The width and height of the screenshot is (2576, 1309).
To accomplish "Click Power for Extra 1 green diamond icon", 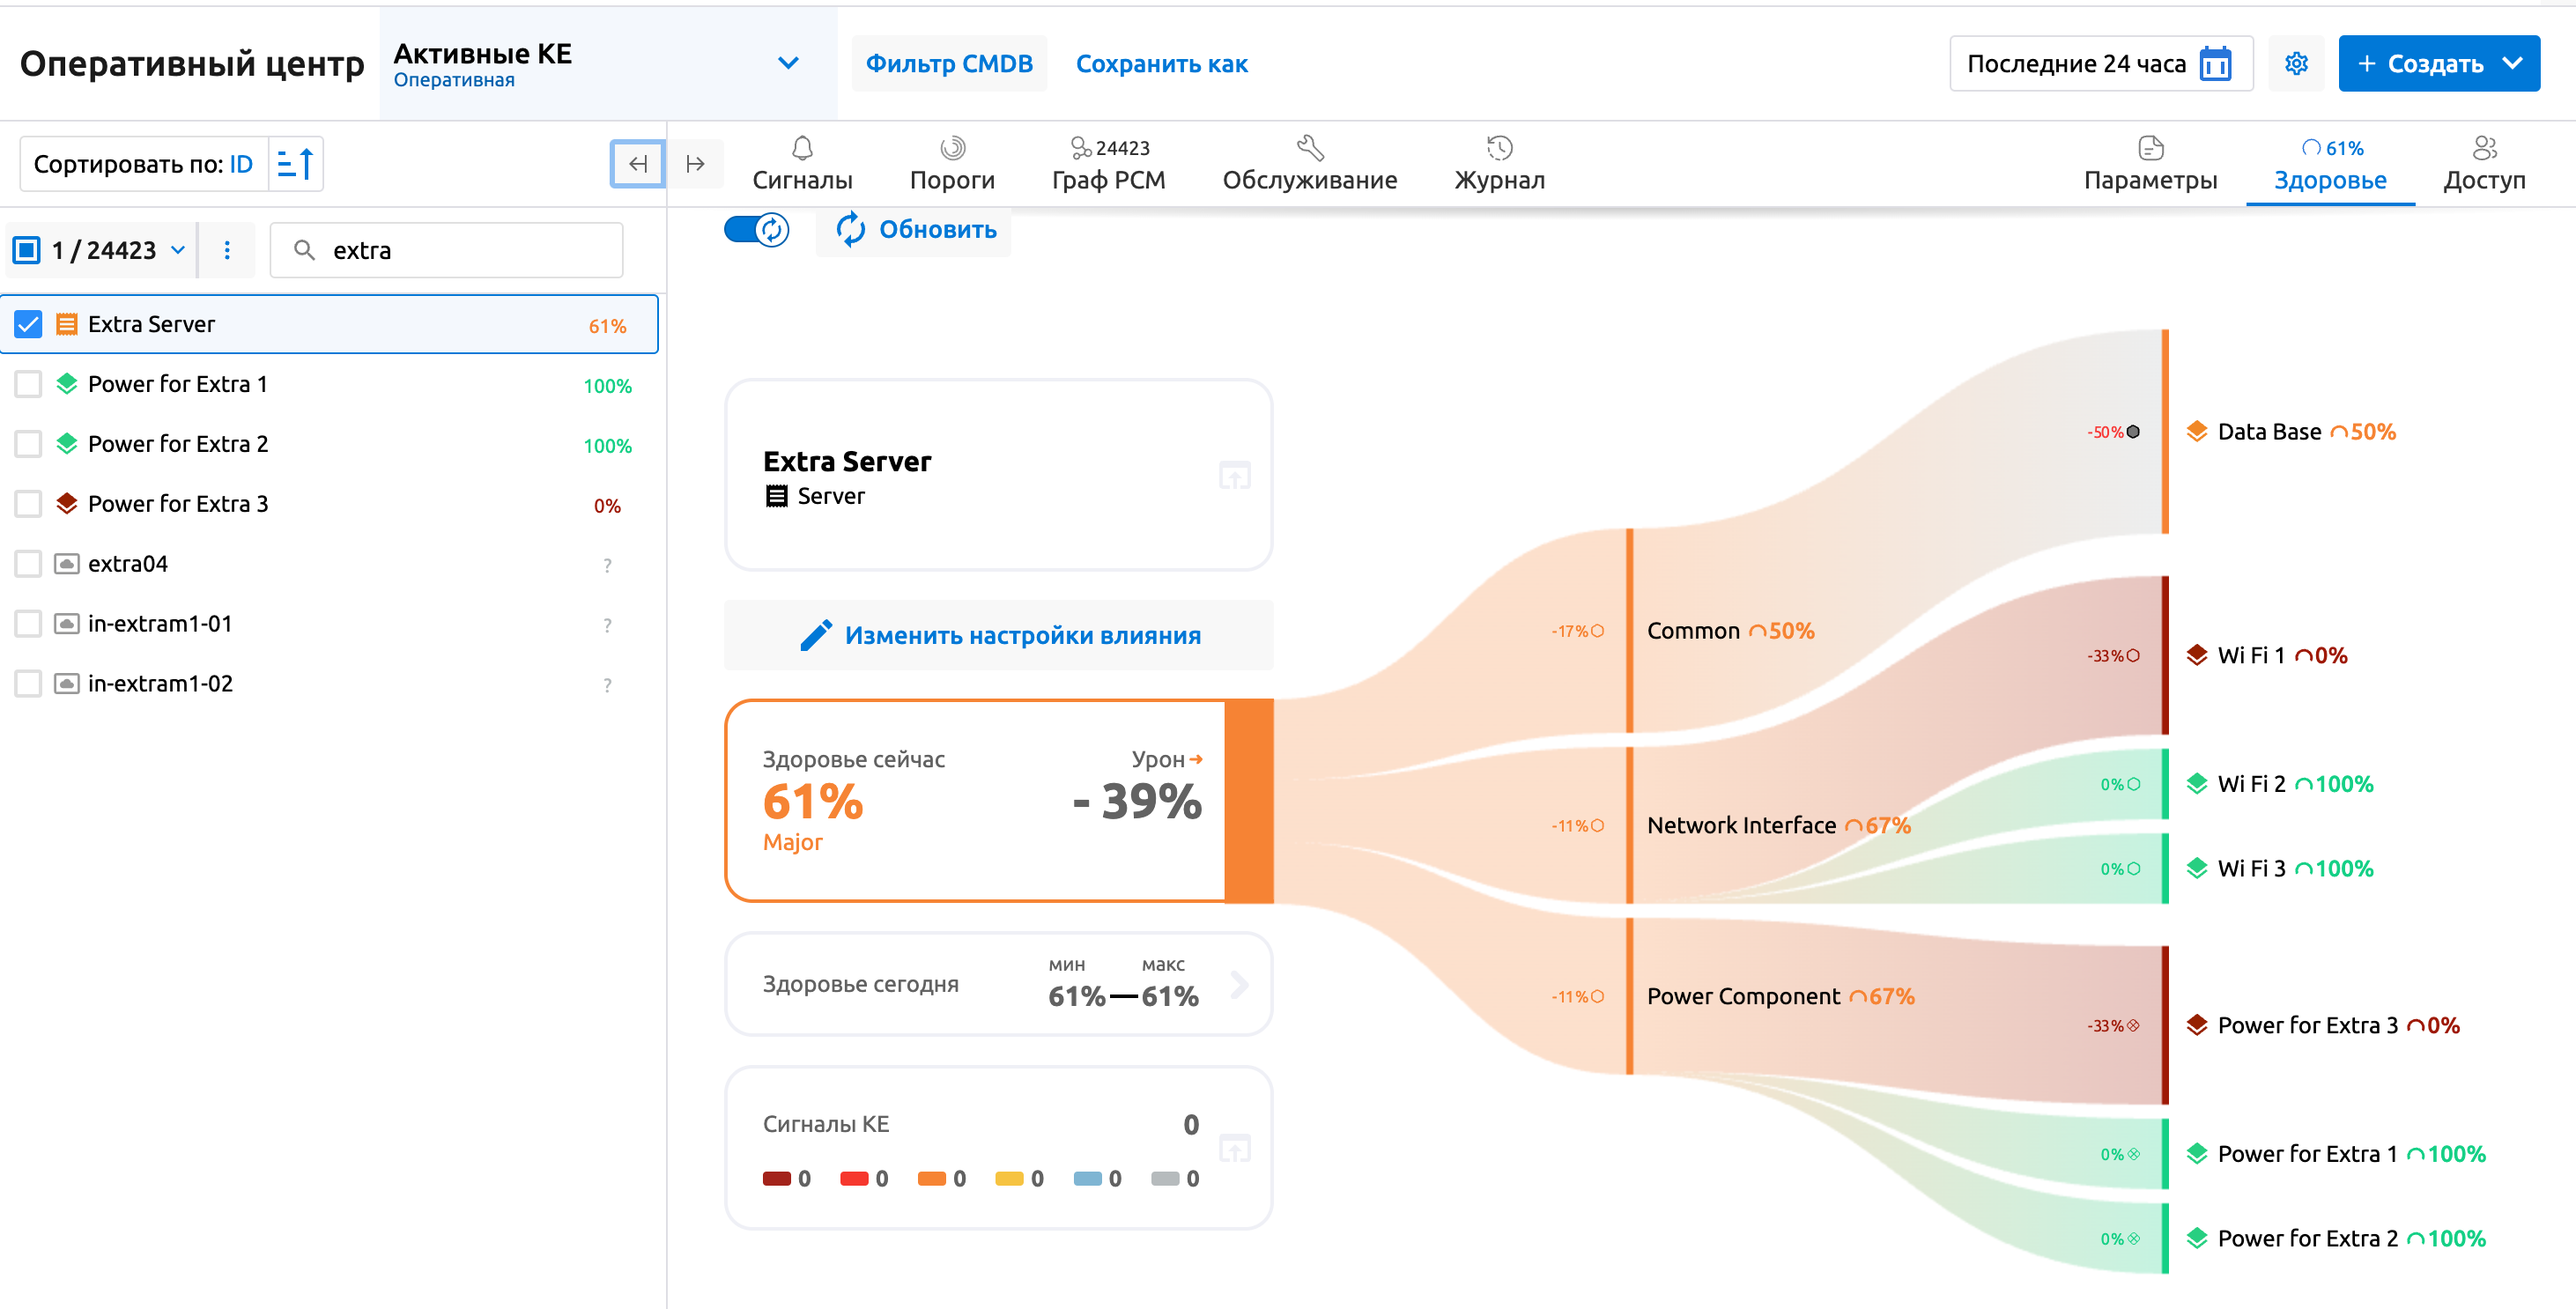I will [x=67, y=384].
